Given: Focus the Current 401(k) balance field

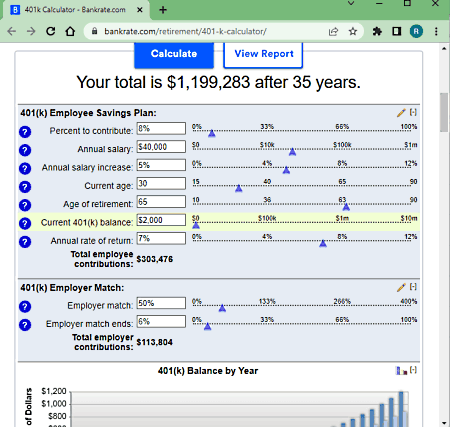Looking at the screenshot, I should coord(161,220).
